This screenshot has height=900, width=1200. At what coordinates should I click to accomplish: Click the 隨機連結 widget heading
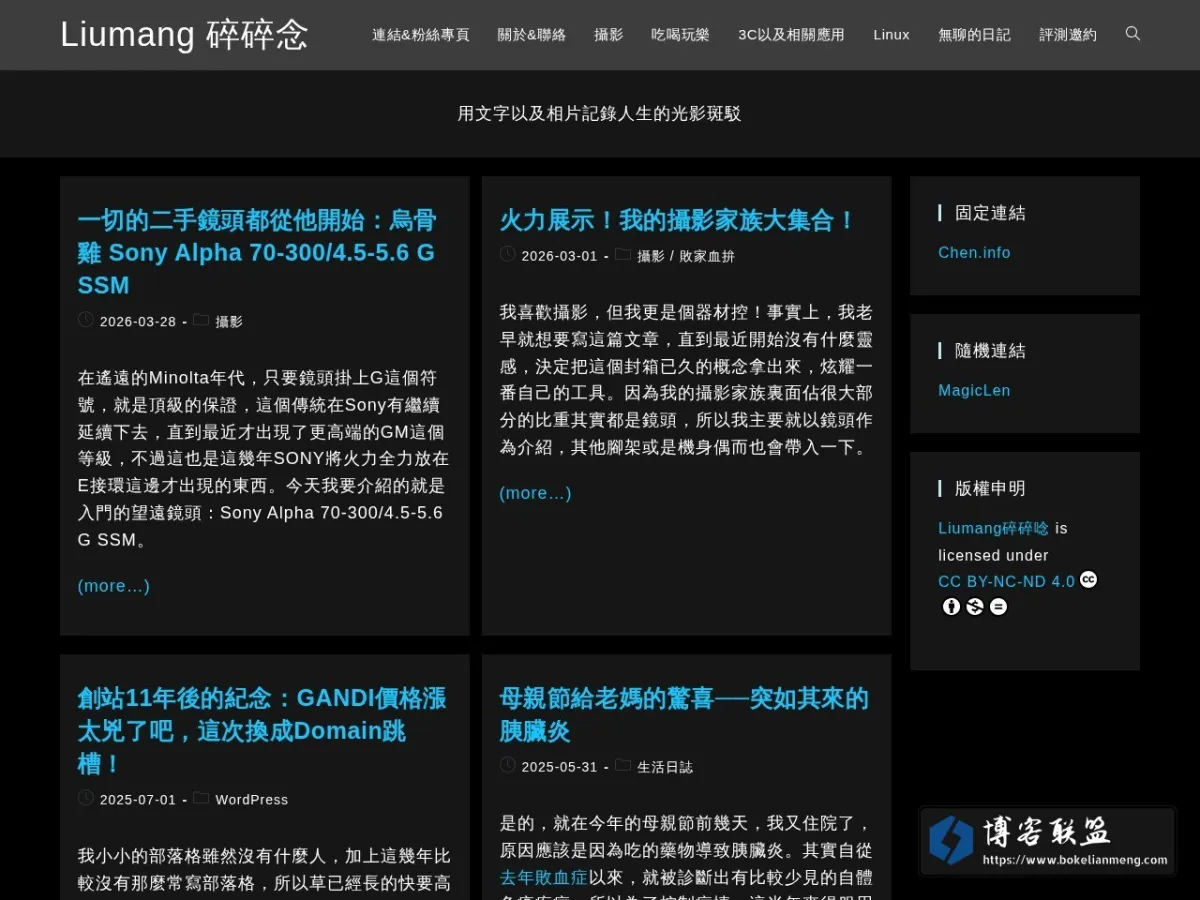(x=990, y=351)
